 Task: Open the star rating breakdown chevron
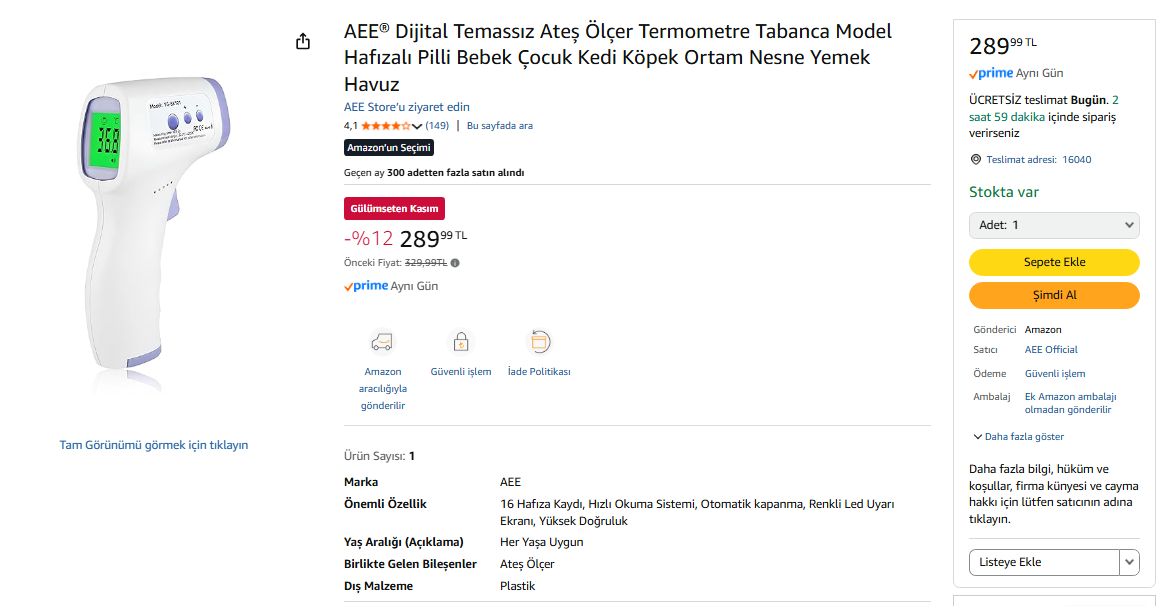(417, 127)
